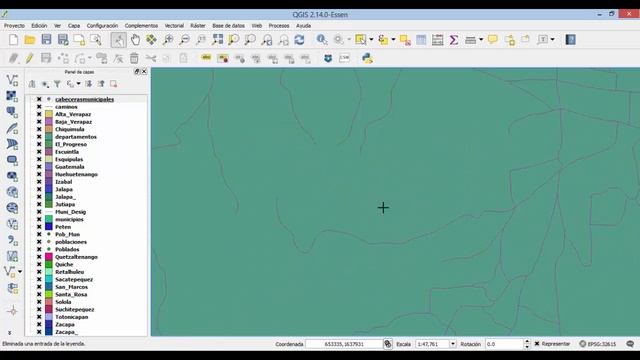Click the Refresh map icon
This screenshot has height=360, width=640.
coord(300,40)
